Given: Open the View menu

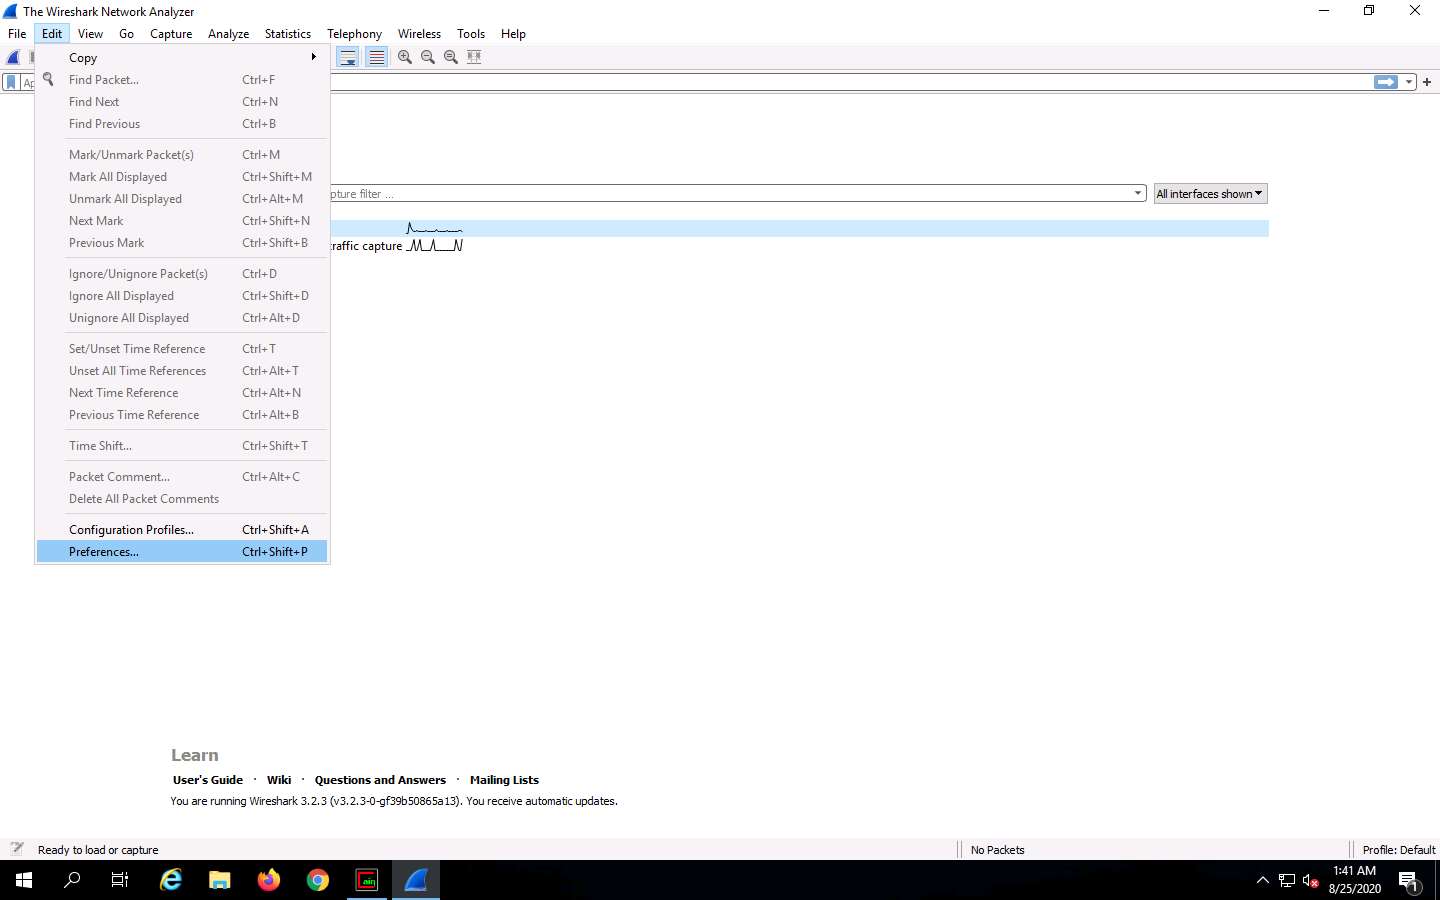Looking at the screenshot, I should click(90, 33).
